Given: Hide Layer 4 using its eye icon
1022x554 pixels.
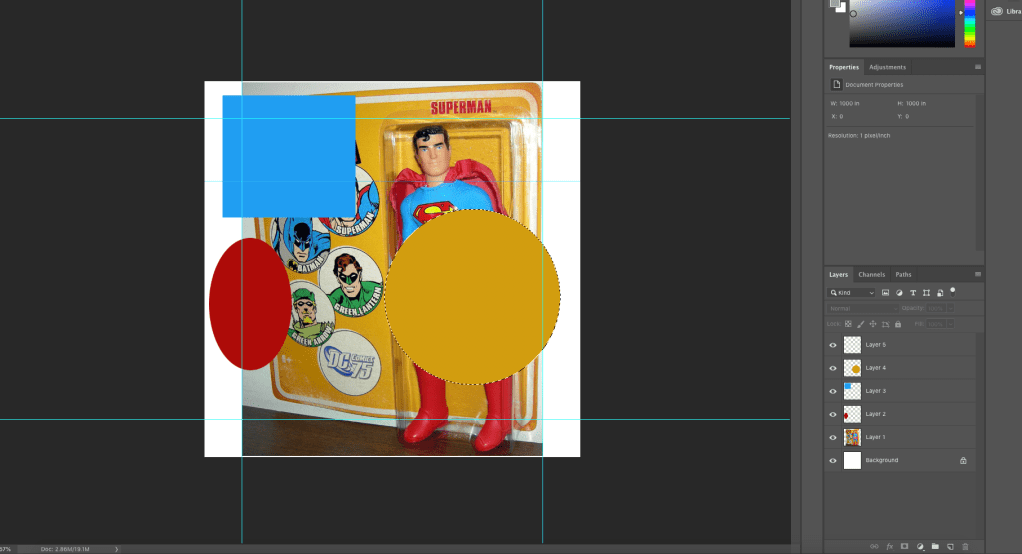Looking at the screenshot, I should tap(833, 368).
